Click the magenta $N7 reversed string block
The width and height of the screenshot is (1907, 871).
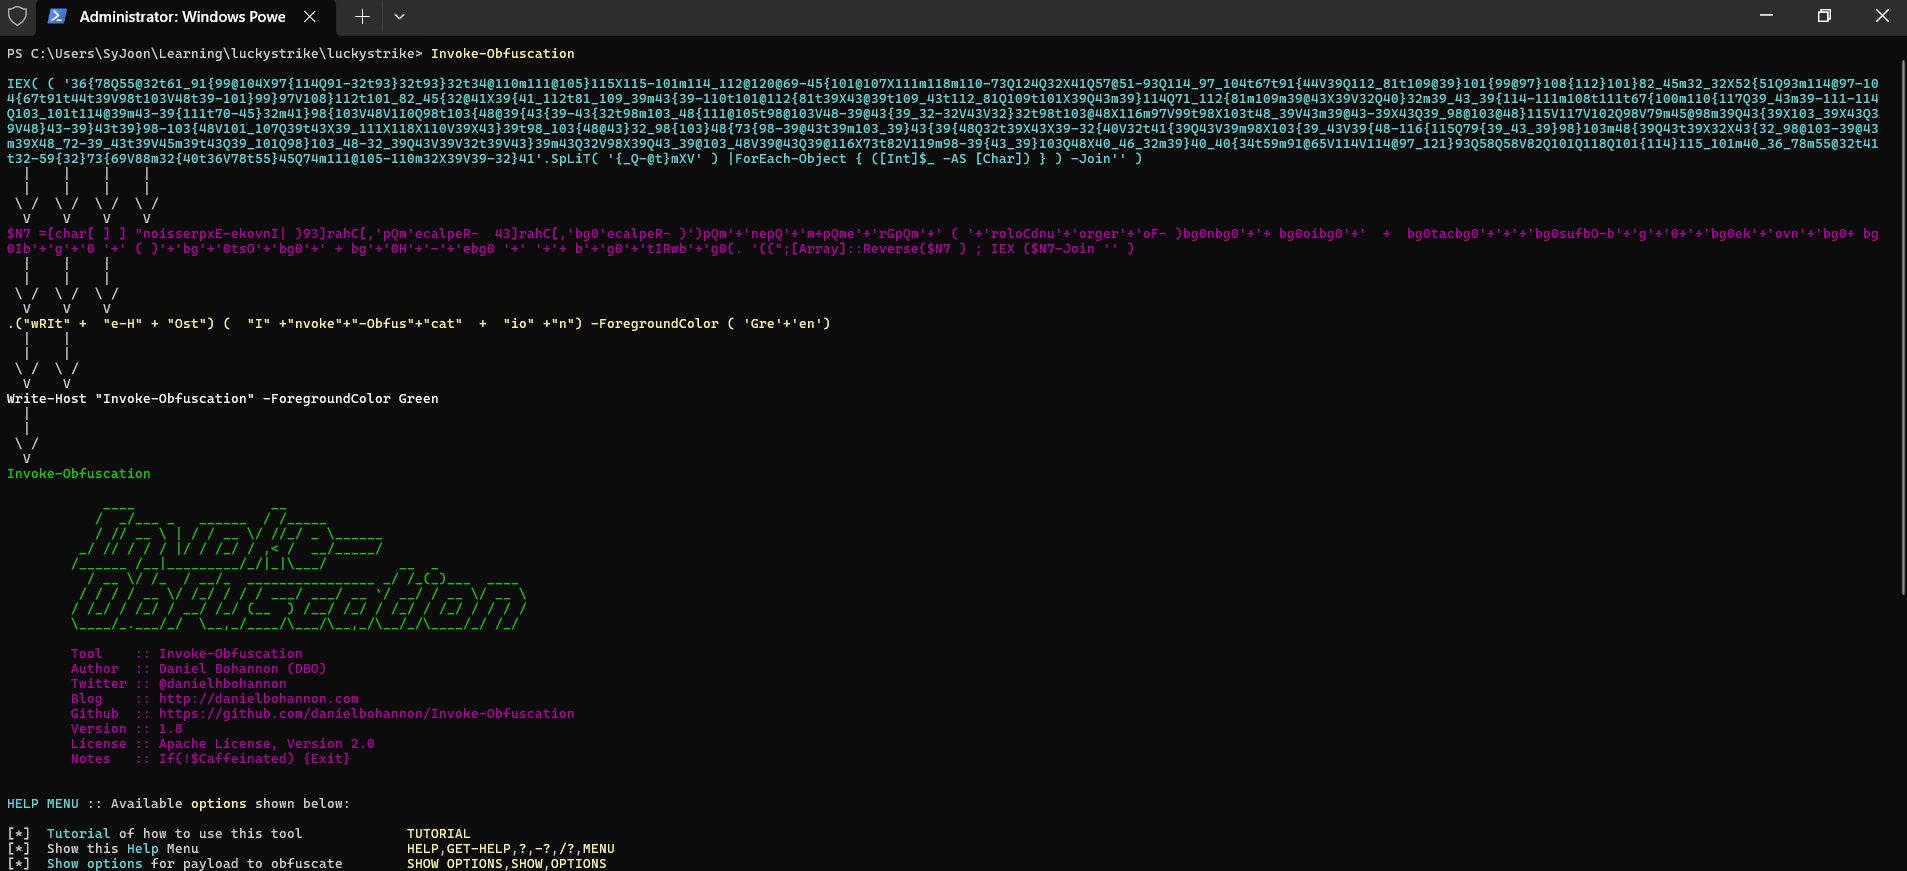943,241
